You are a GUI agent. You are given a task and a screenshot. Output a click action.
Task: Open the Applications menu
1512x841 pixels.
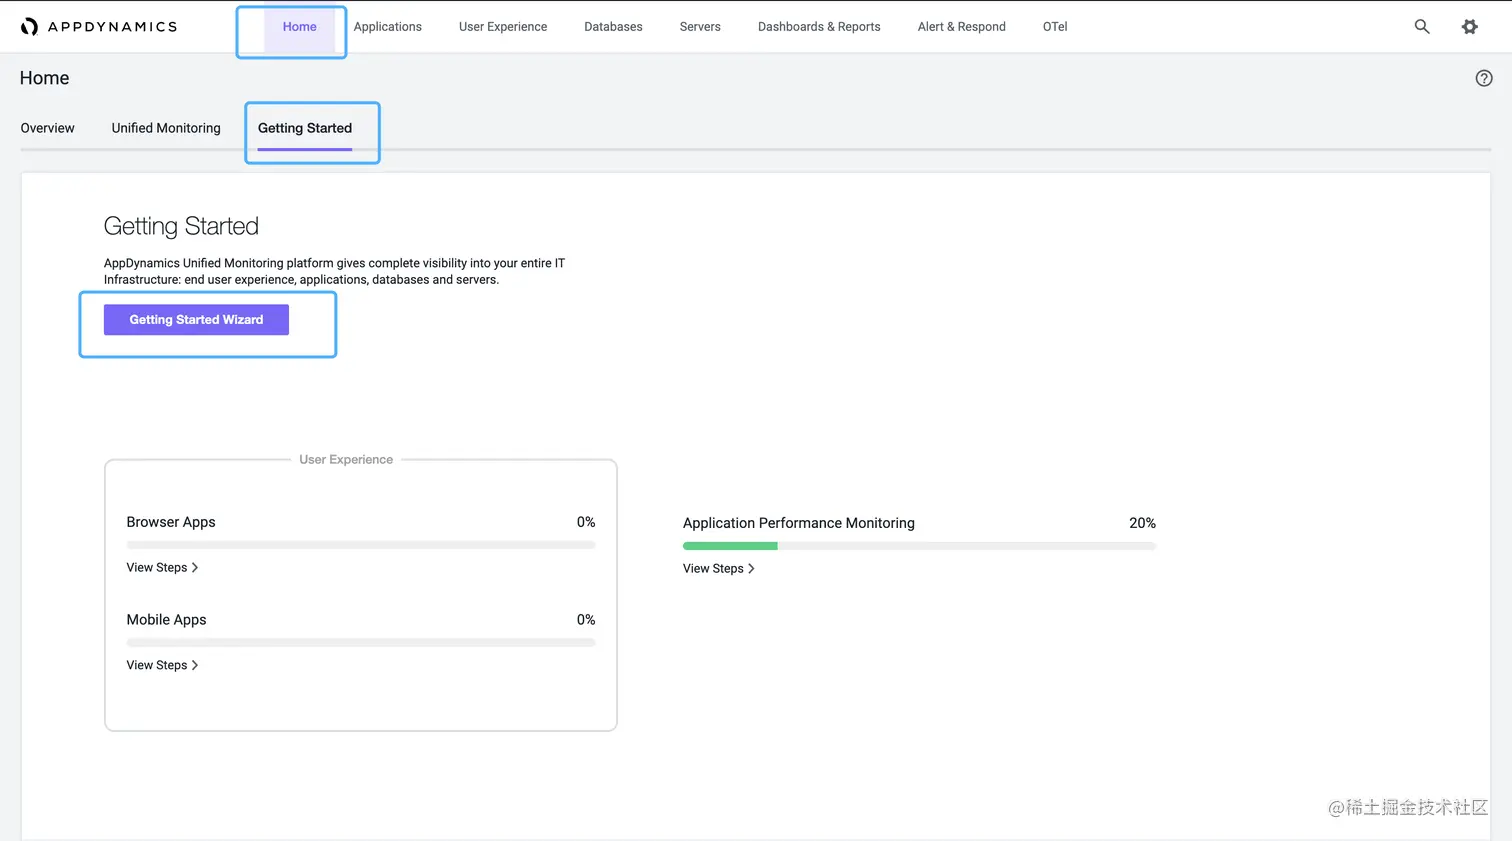(x=388, y=27)
